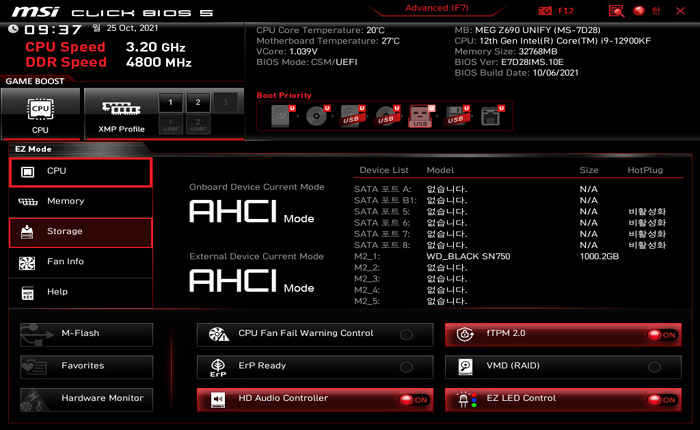This screenshot has height=430, width=700.
Task: Select XMP profile 2 button
Action: 198,102
